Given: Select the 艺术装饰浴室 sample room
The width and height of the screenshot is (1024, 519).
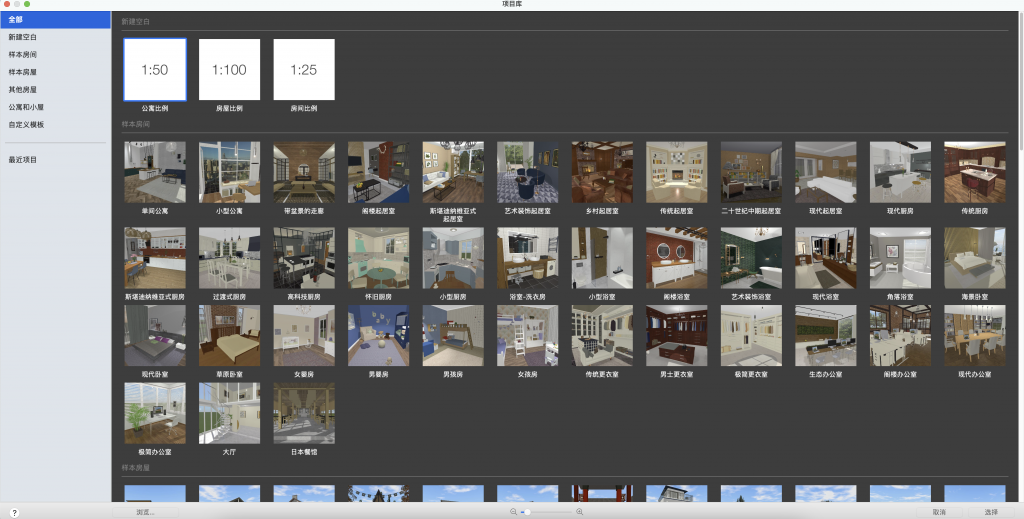Looking at the screenshot, I should [751, 258].
